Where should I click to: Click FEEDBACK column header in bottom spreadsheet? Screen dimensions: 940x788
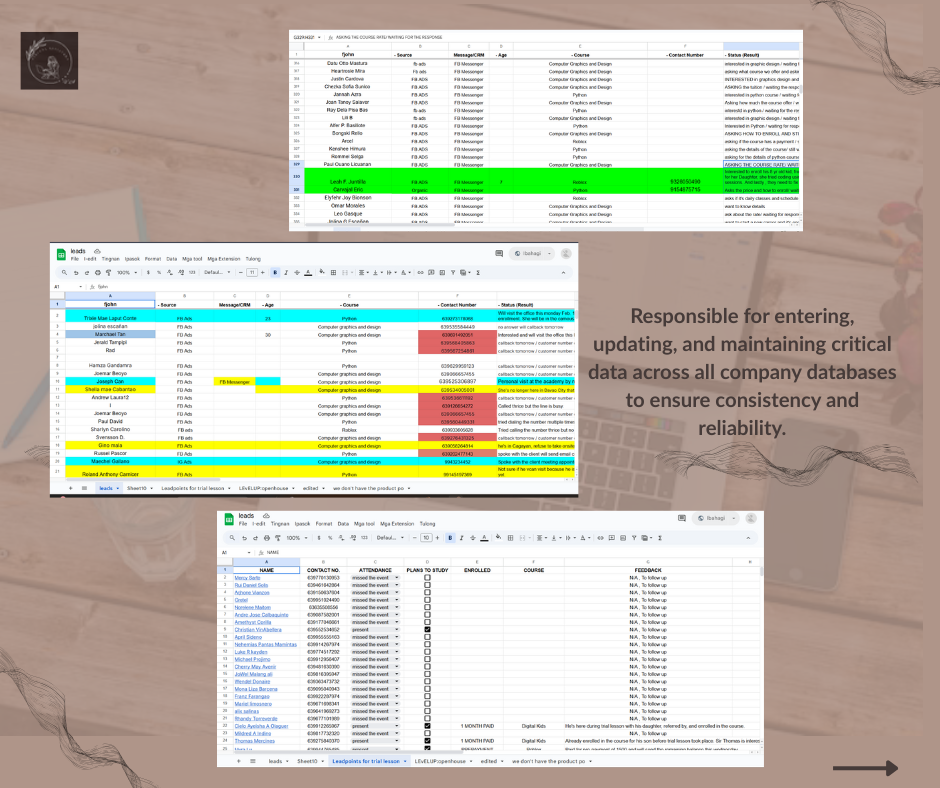point(647,570)
